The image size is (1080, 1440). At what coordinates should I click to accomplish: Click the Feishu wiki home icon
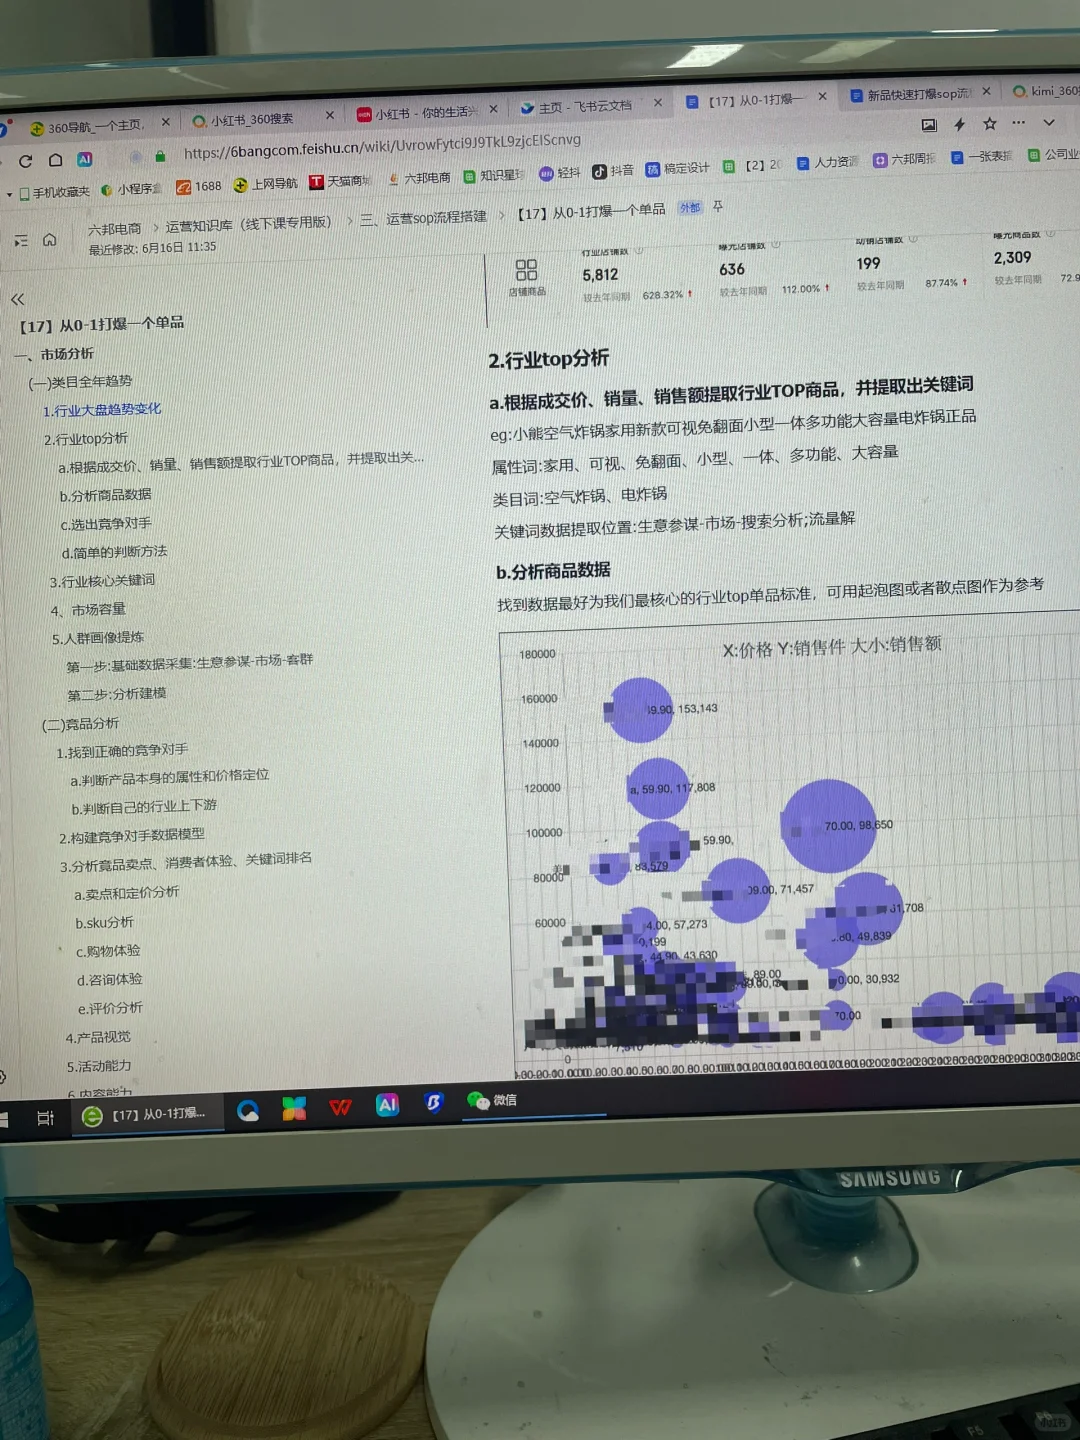pos(49,240)
